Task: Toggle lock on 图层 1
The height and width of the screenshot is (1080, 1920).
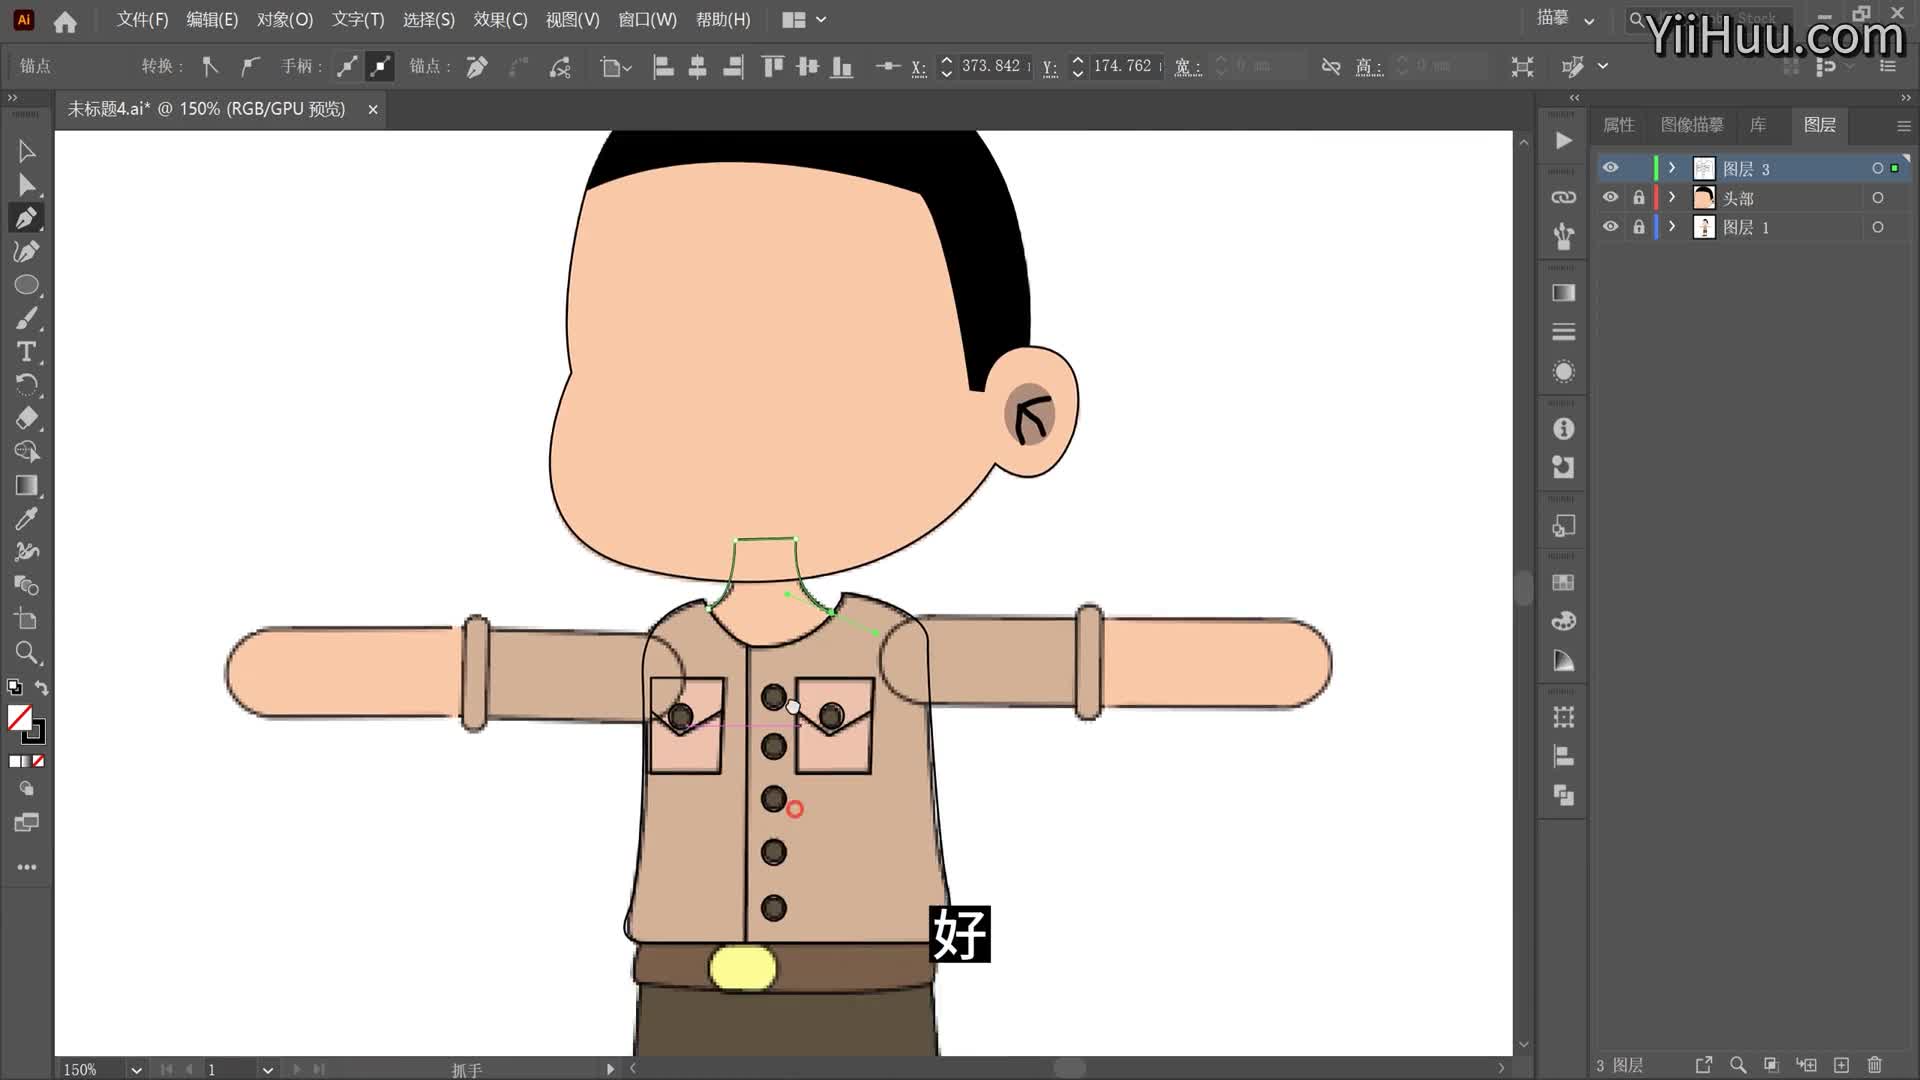Action: pos(1638,227)
